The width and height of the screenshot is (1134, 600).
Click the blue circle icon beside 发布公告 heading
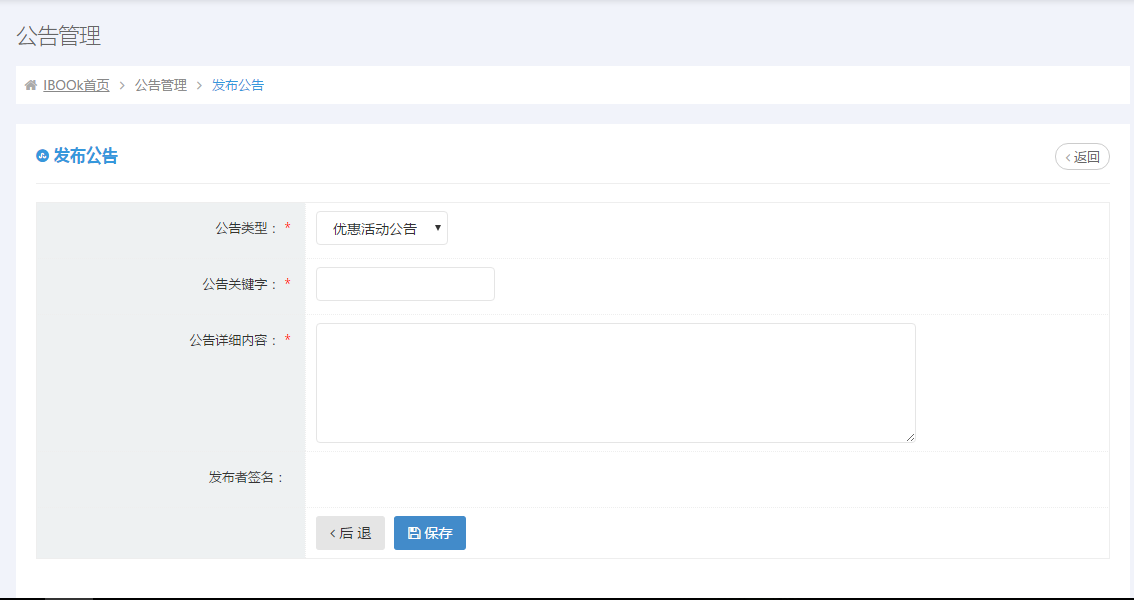[43, 156]
